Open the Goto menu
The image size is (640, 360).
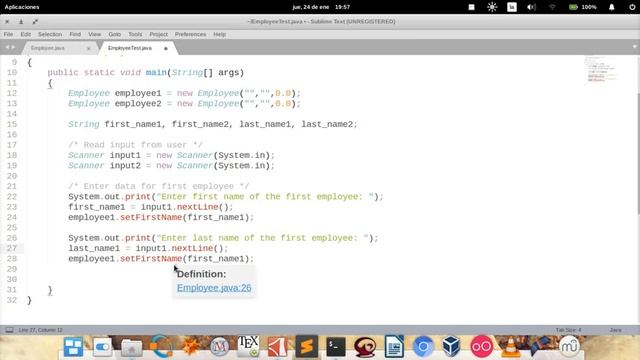pos(114,34)
